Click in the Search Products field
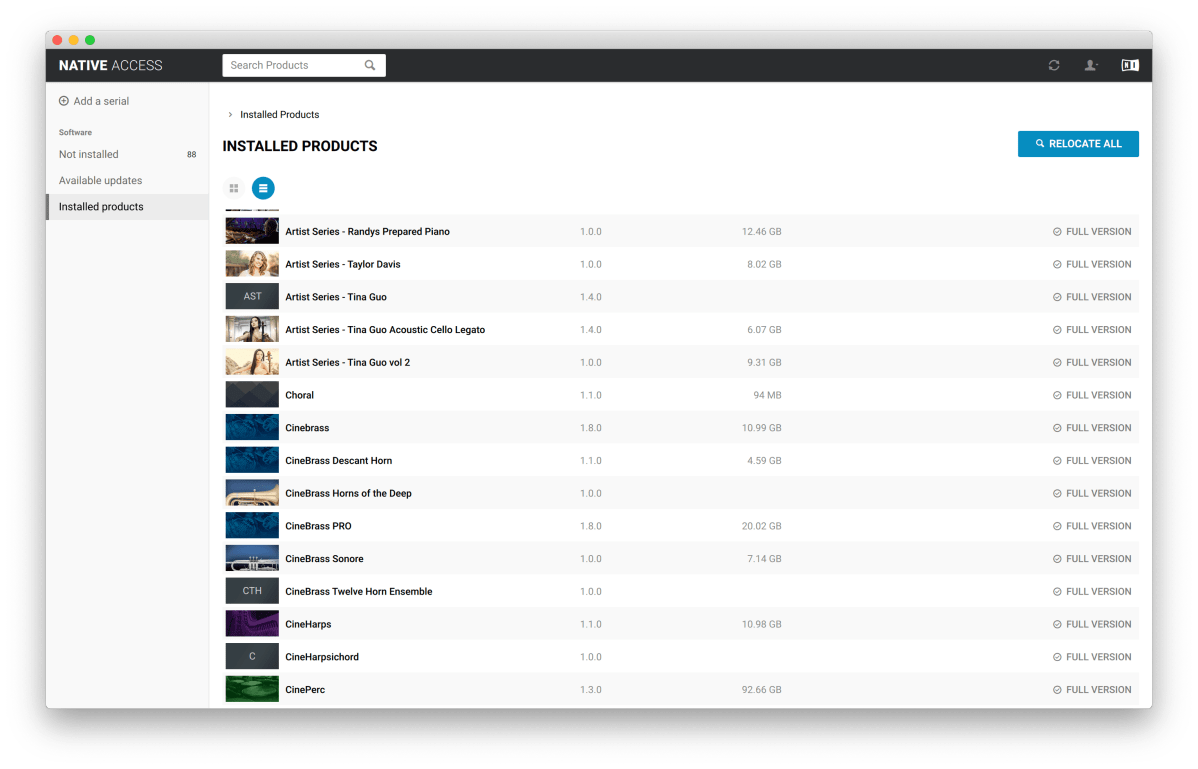 click(x=303, y=66)
